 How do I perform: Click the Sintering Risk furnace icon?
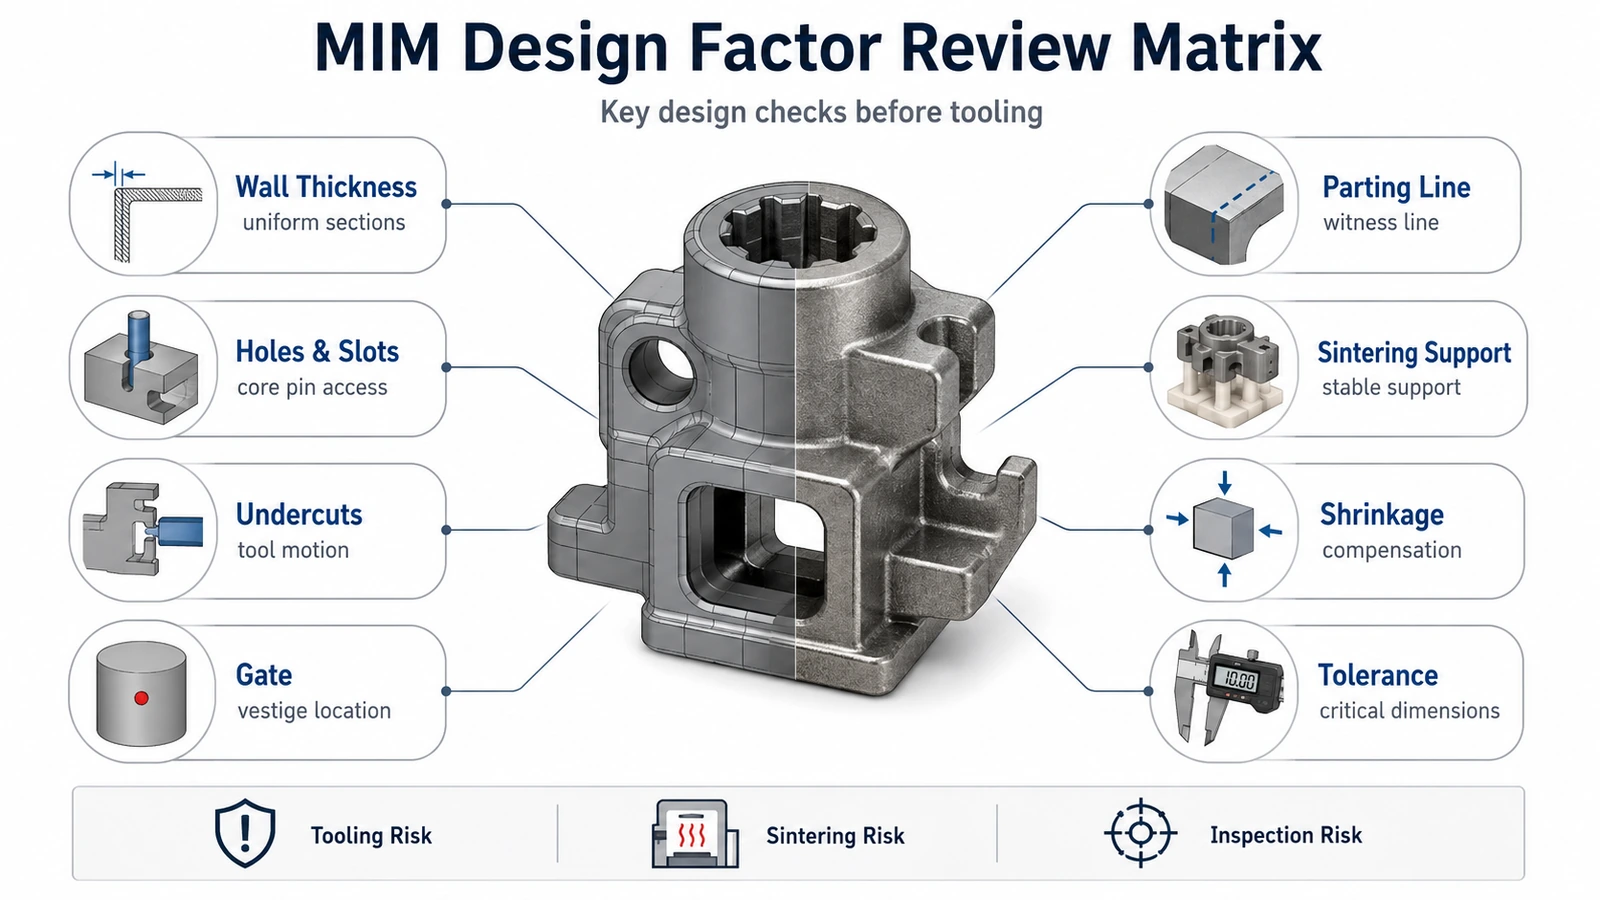coord(695,833)
